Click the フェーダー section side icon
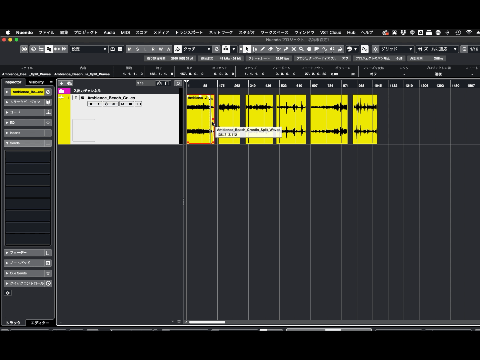 [x=47, y=253]
